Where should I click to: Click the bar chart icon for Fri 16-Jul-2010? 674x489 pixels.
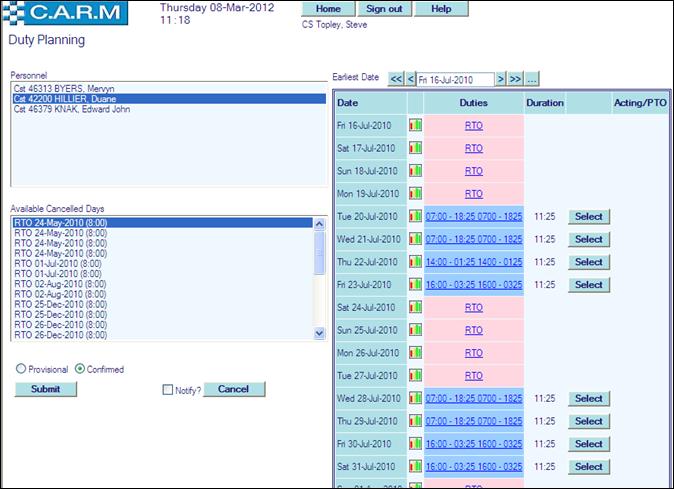(x=415, y=126)
